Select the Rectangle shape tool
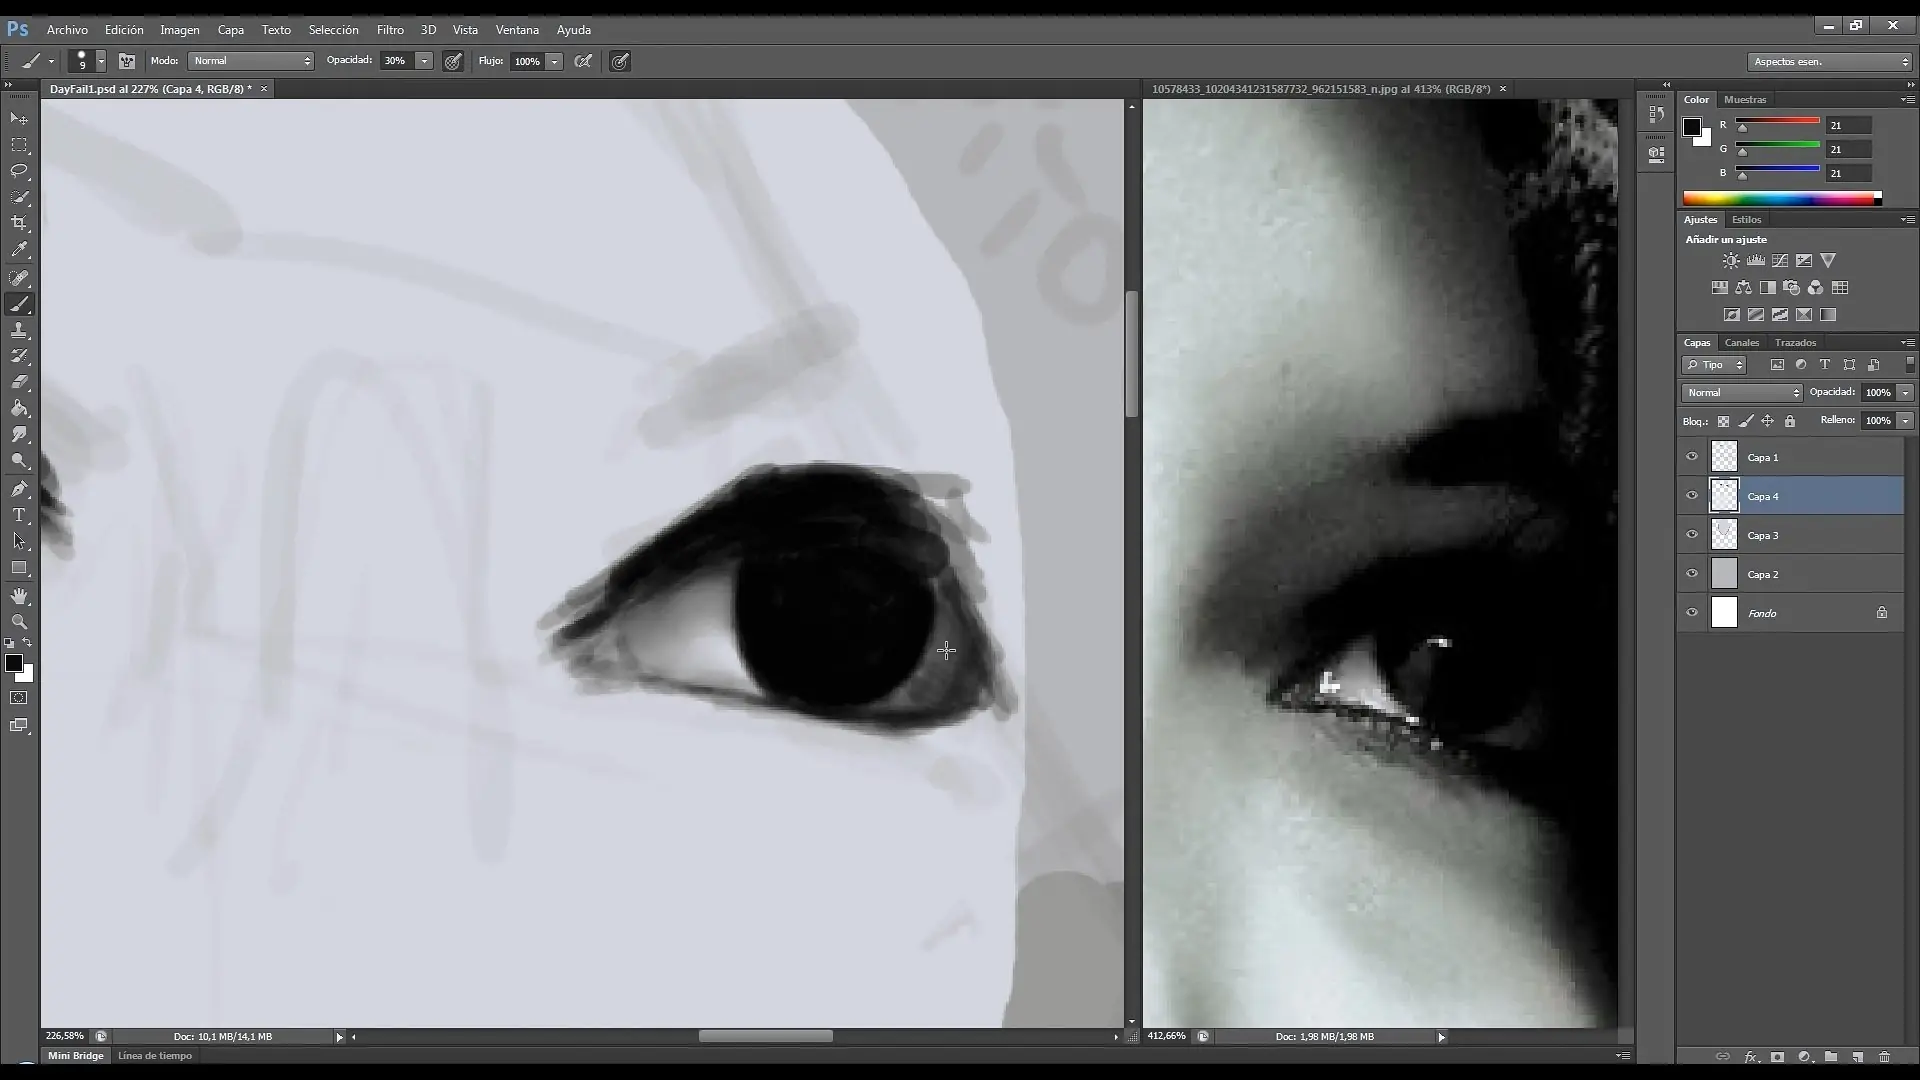The image size is (1920, 1080). tap(19, 568)
